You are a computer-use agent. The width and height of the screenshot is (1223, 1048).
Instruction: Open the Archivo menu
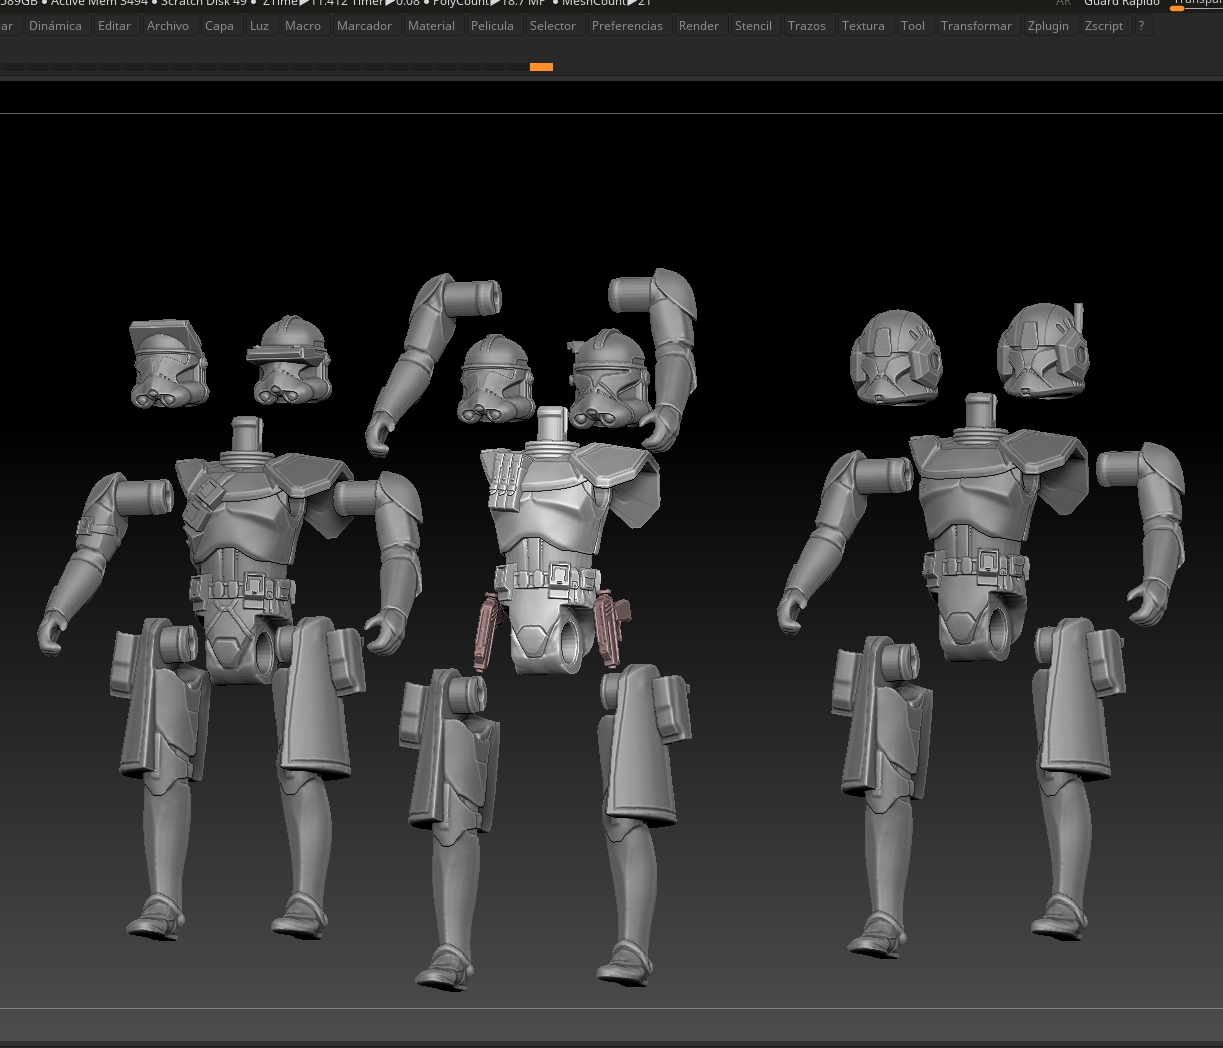[167, 25]
